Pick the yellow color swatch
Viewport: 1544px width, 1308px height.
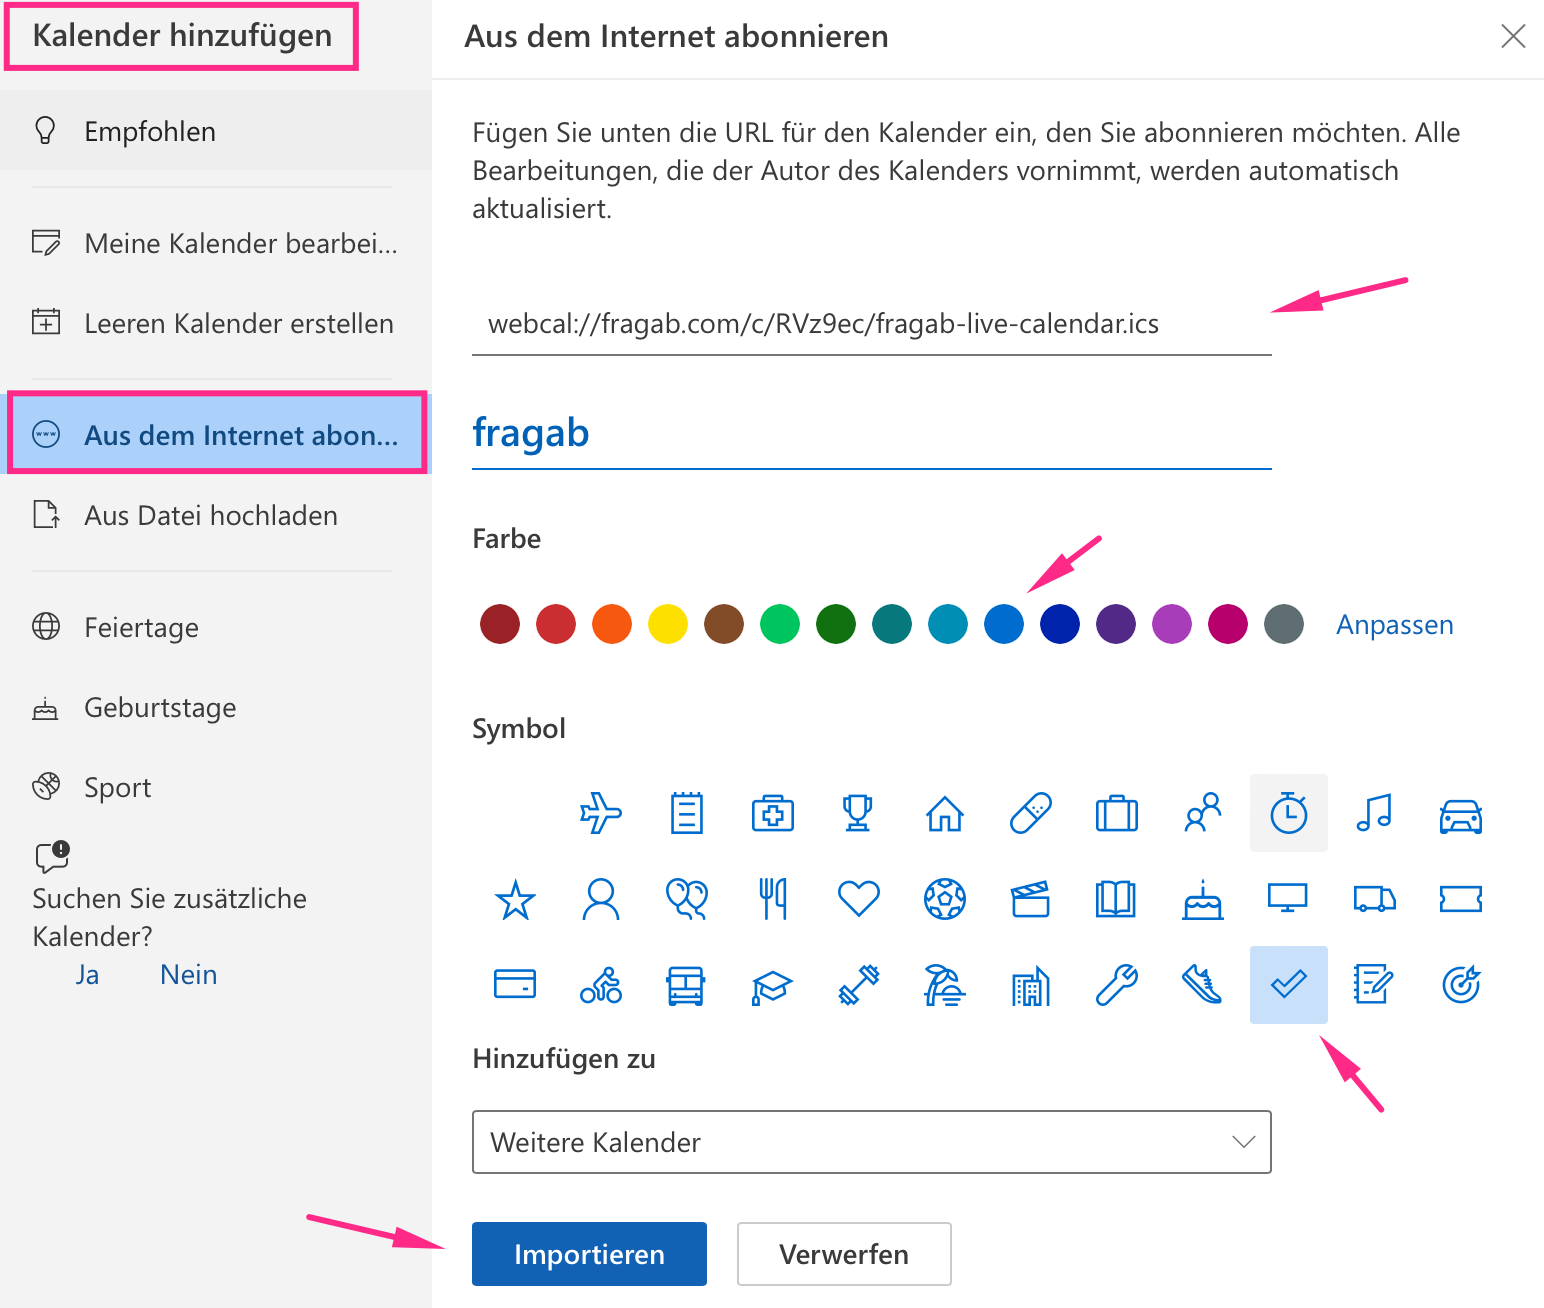pos(668,624)
